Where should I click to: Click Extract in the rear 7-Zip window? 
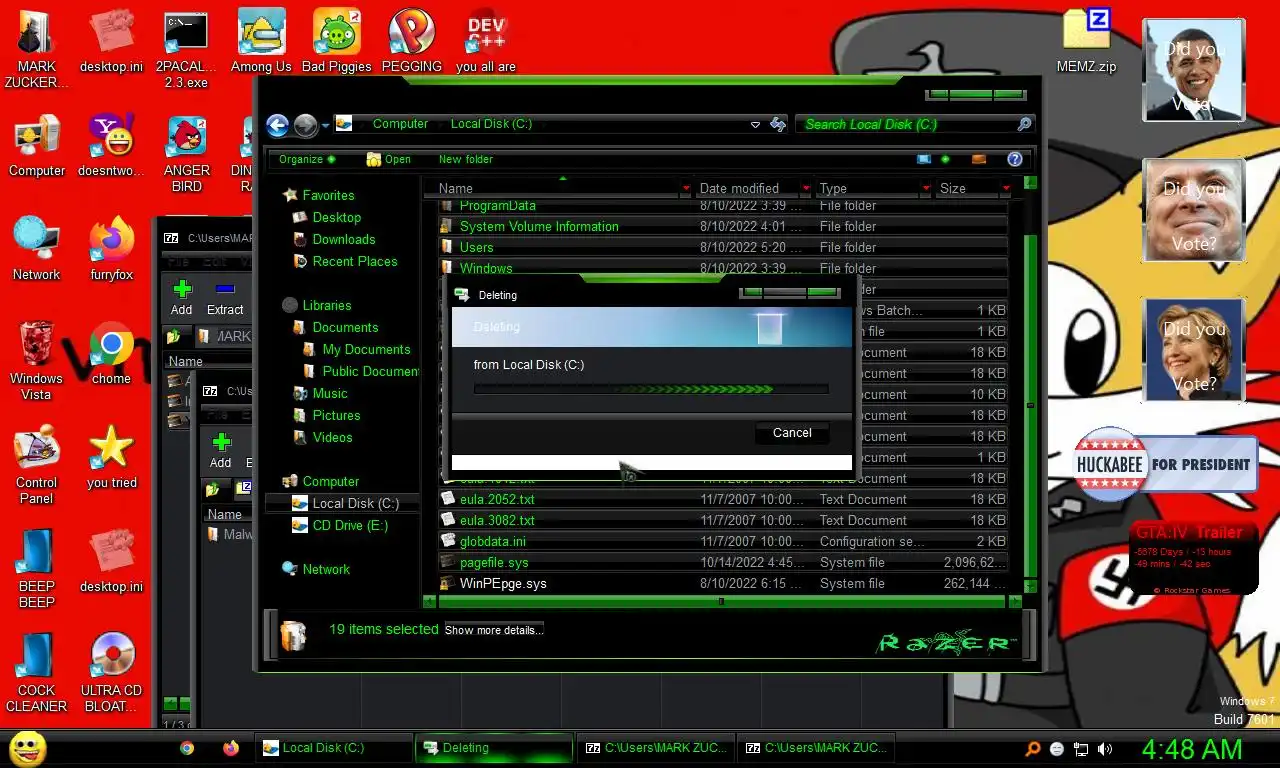click(x=225, y=297)
